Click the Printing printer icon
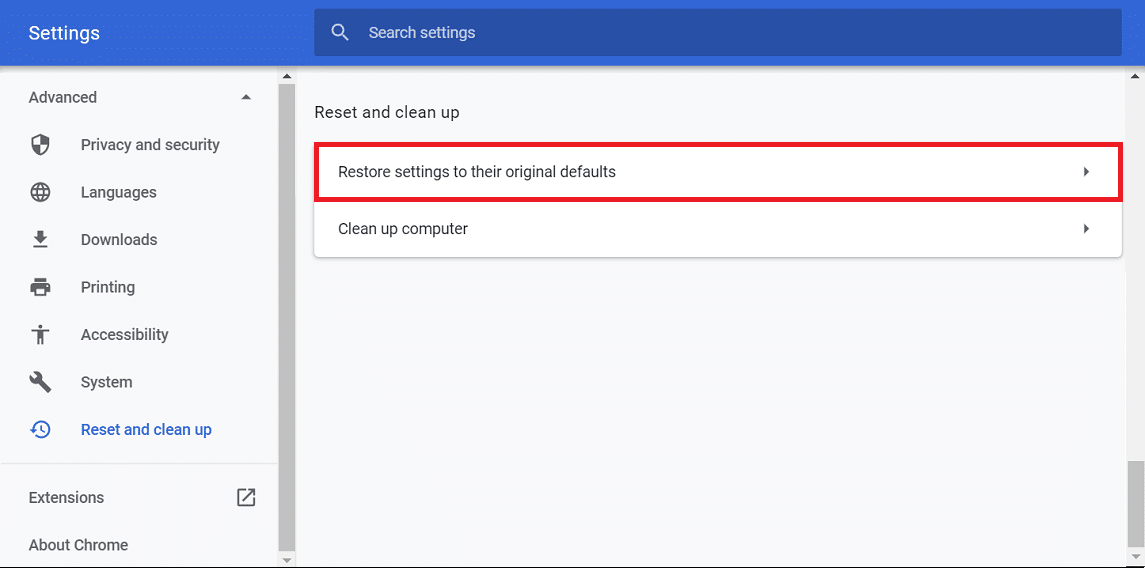 click(x=40, y=287)
